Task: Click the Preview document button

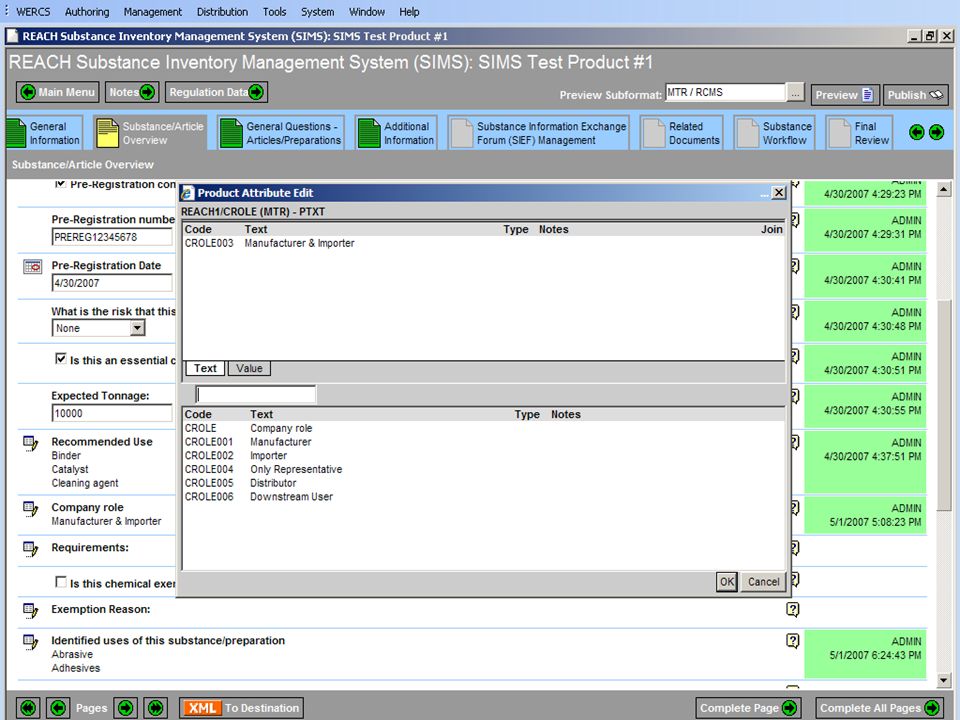Action: click(846, 95)
